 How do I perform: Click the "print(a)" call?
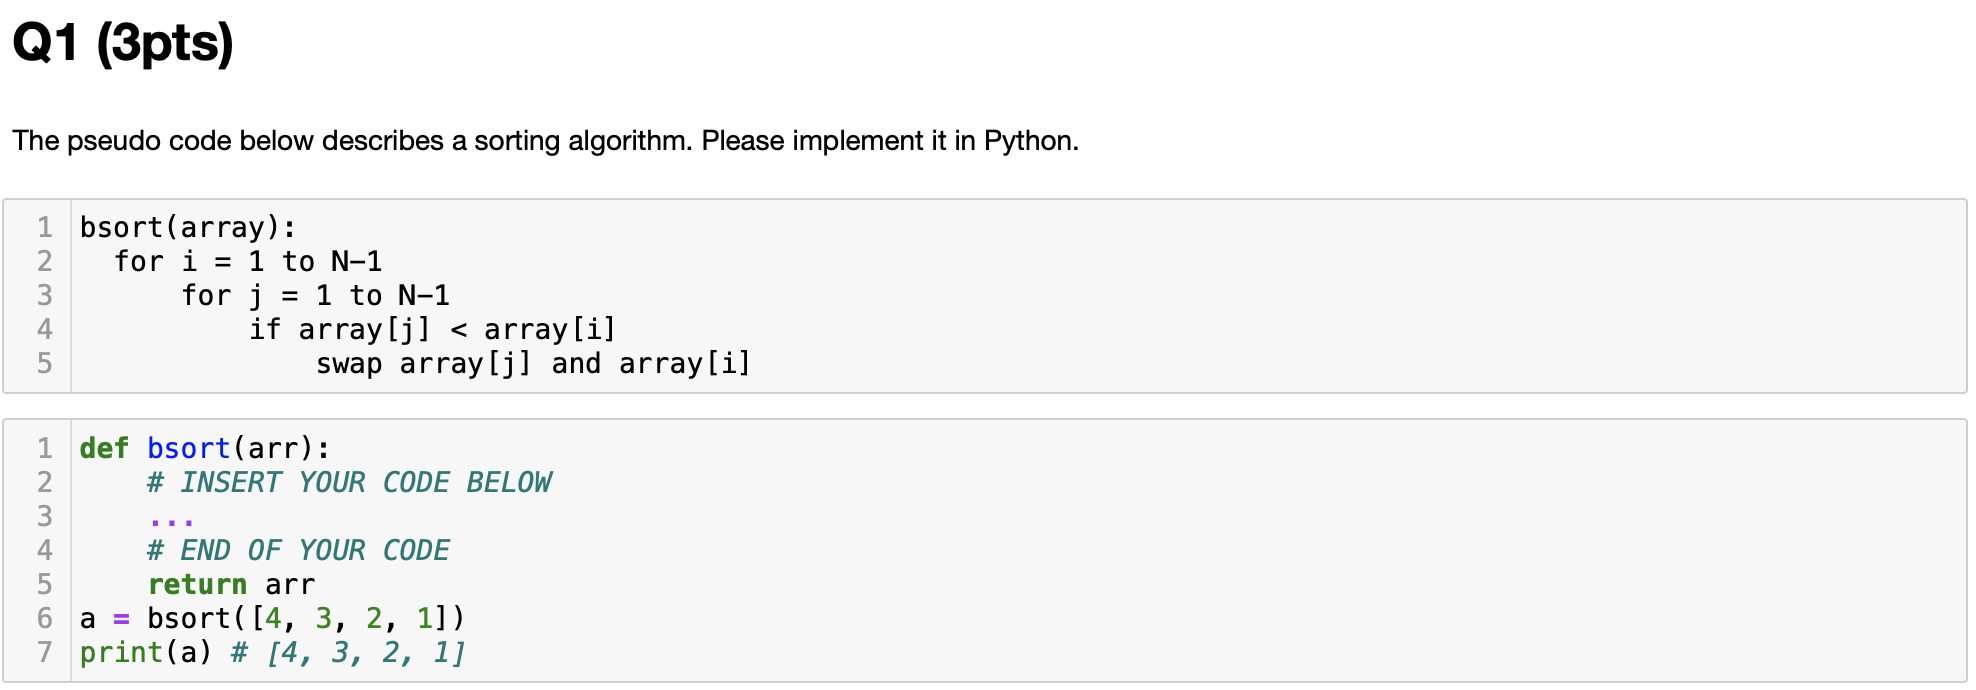(x=146, y=653)
